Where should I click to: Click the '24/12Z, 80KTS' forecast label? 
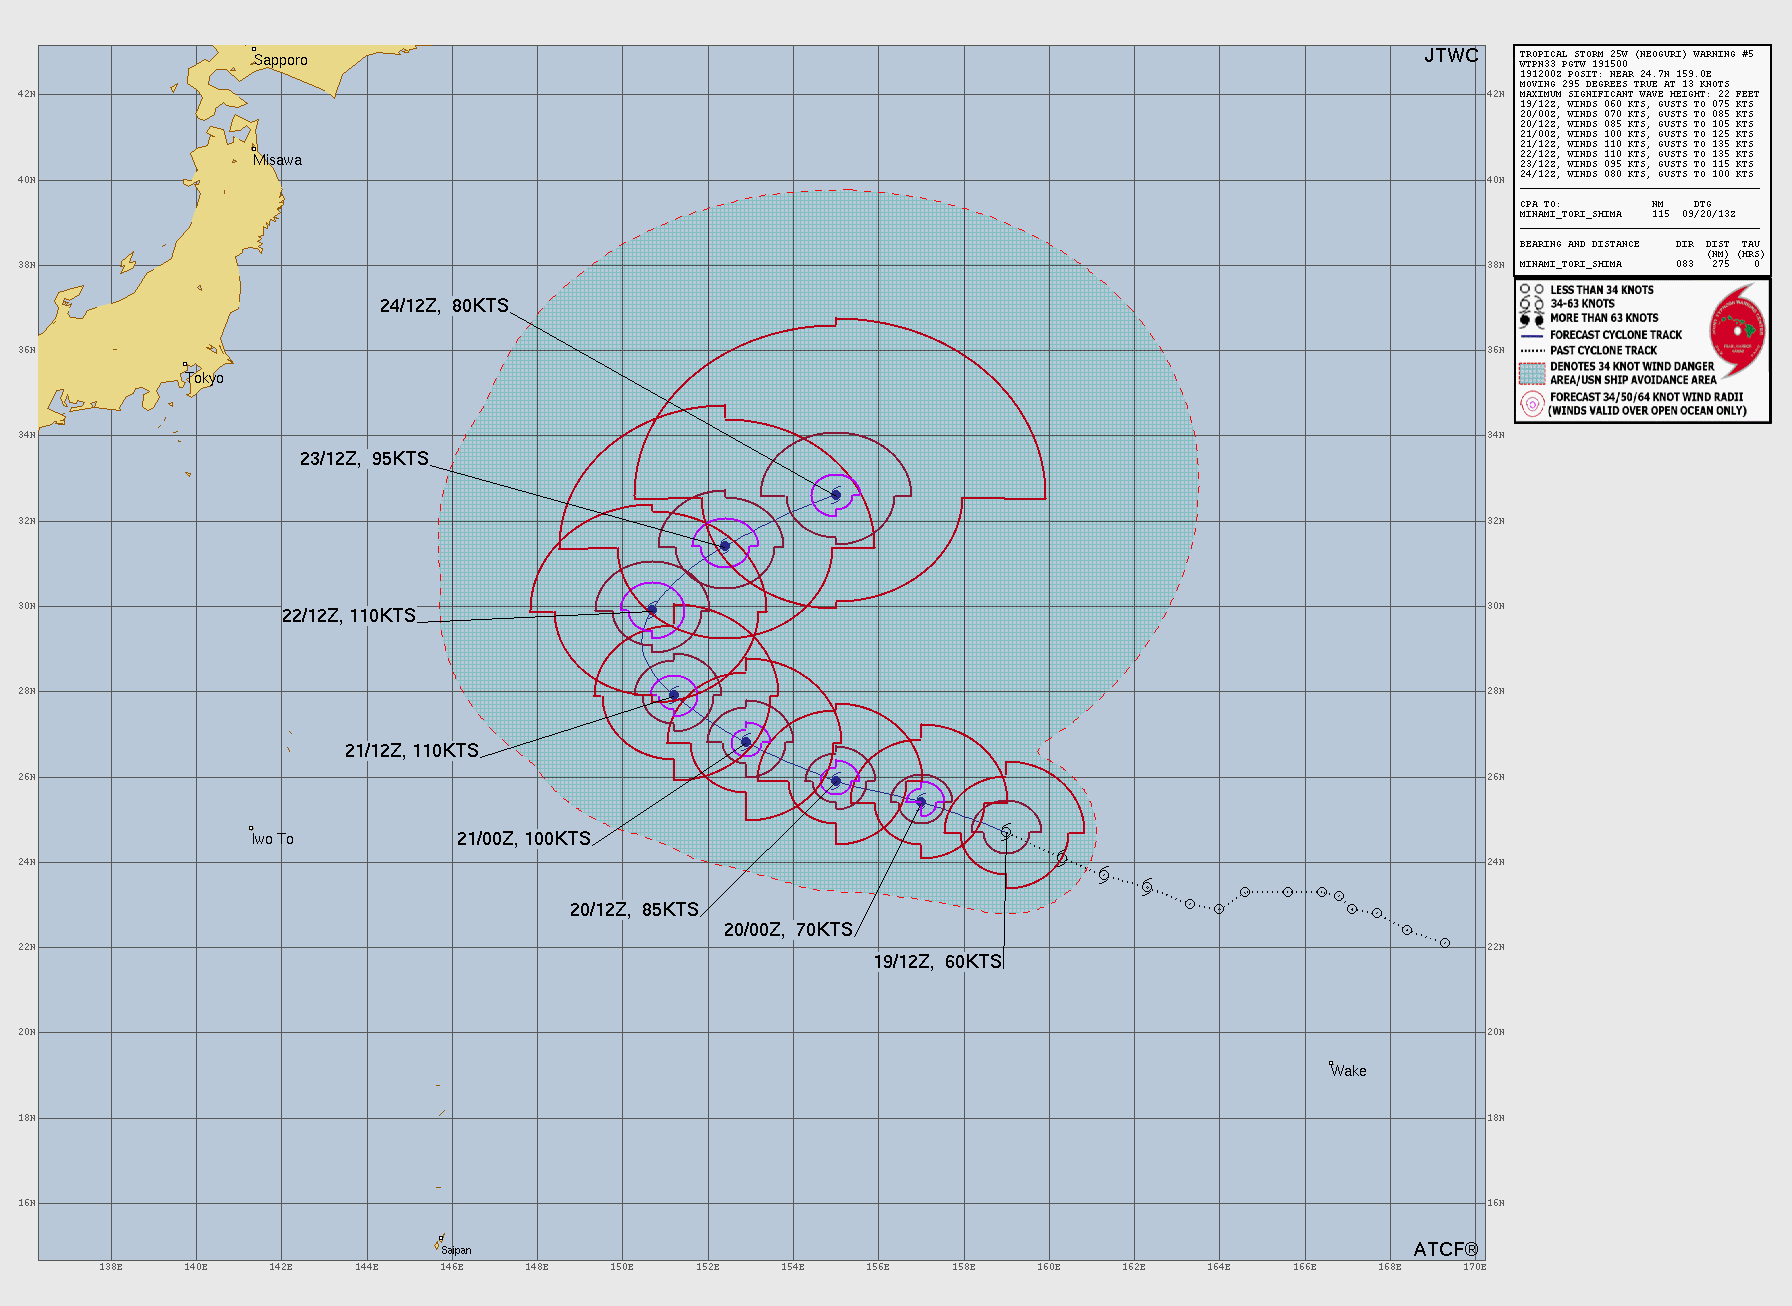pyautogui.click(x=444, y=306)
